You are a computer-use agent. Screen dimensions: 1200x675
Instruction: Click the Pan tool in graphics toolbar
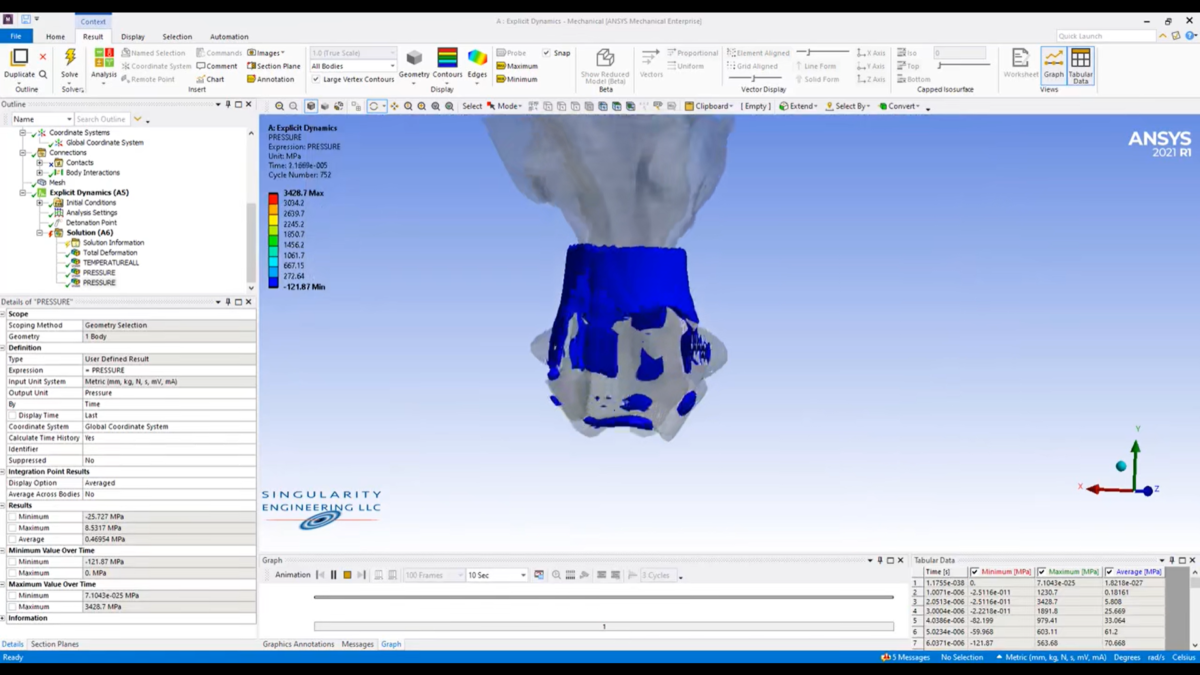(x=394, y=106)
